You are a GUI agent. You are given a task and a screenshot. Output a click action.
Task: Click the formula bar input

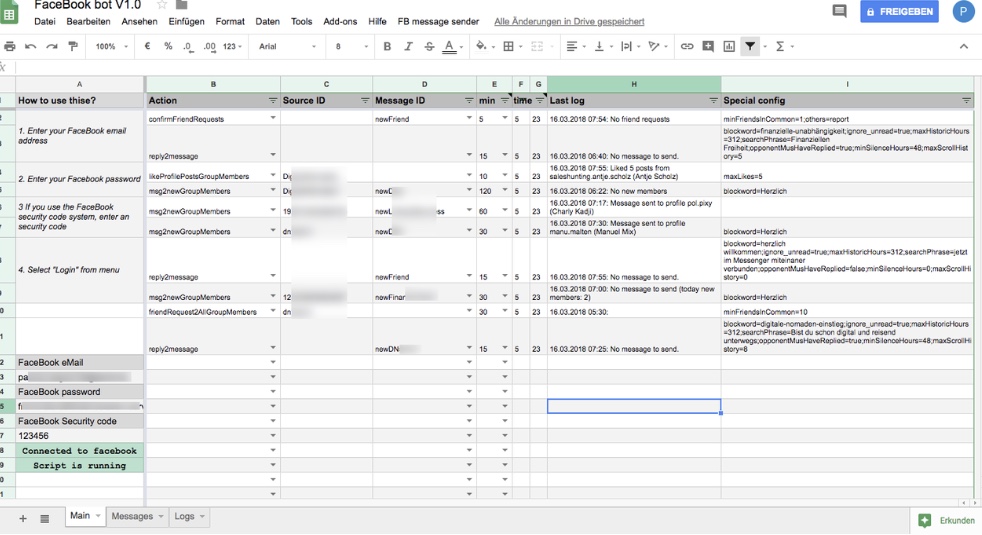coord(495,67)
